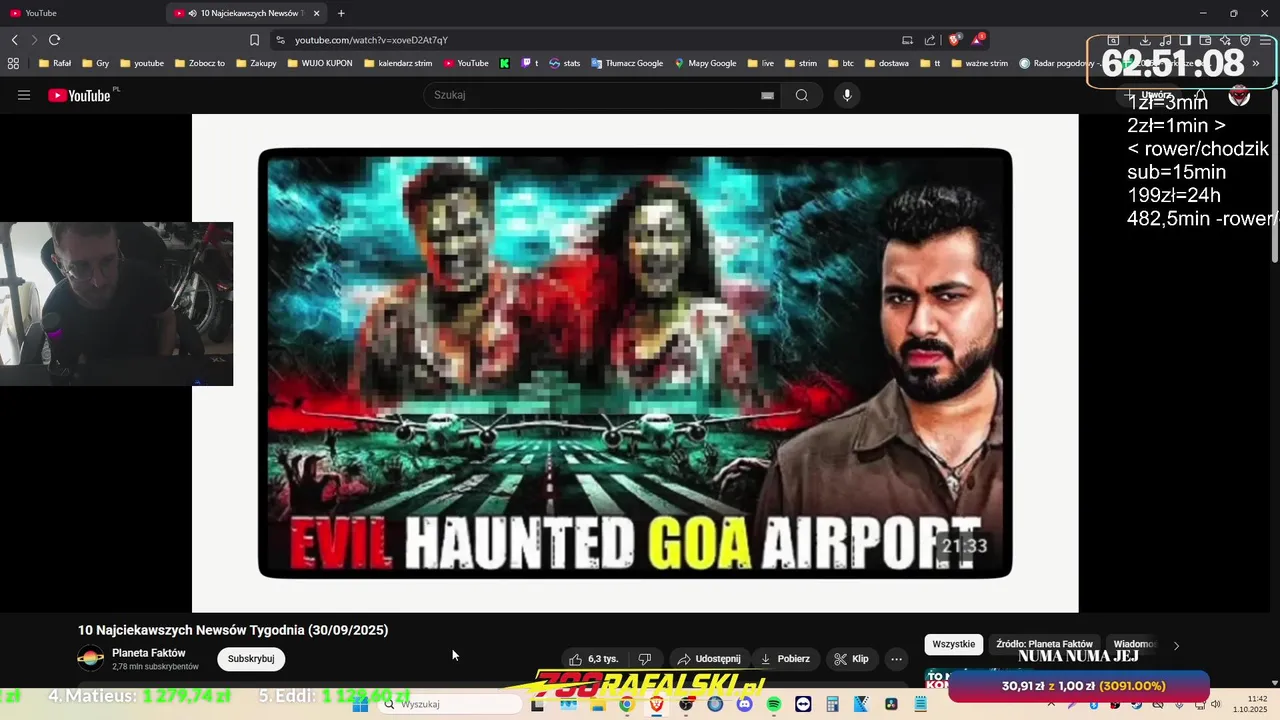Expand the WUJO KUPON bookmark folder

coord(319,63)
